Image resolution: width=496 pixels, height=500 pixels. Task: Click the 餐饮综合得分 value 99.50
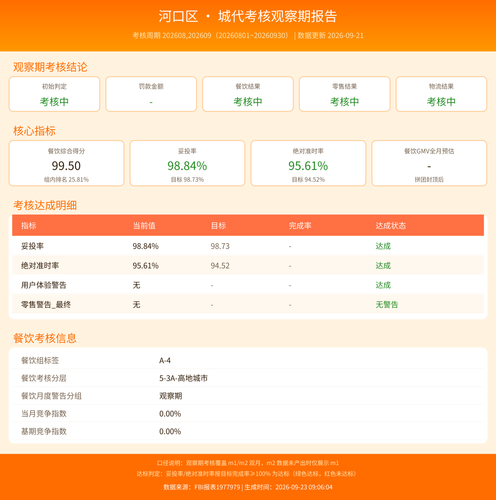pyautogui.click(x=66, y=166)
